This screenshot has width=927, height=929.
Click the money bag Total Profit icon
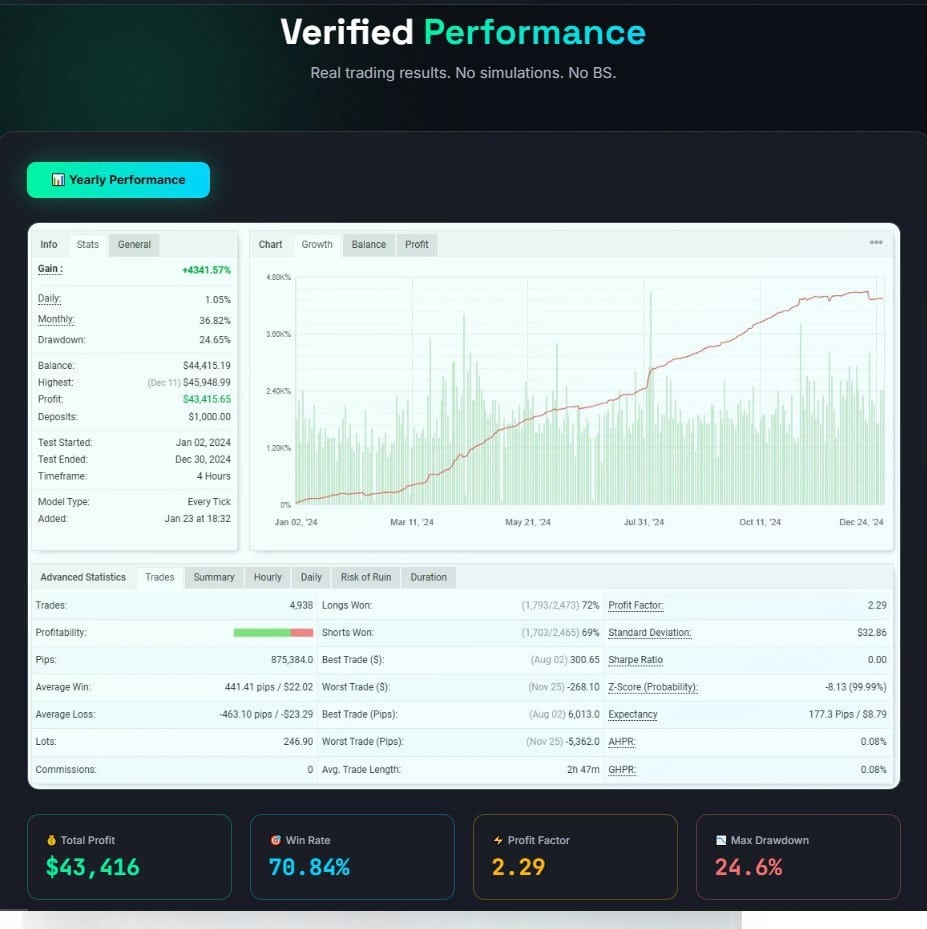coord(51,840)
